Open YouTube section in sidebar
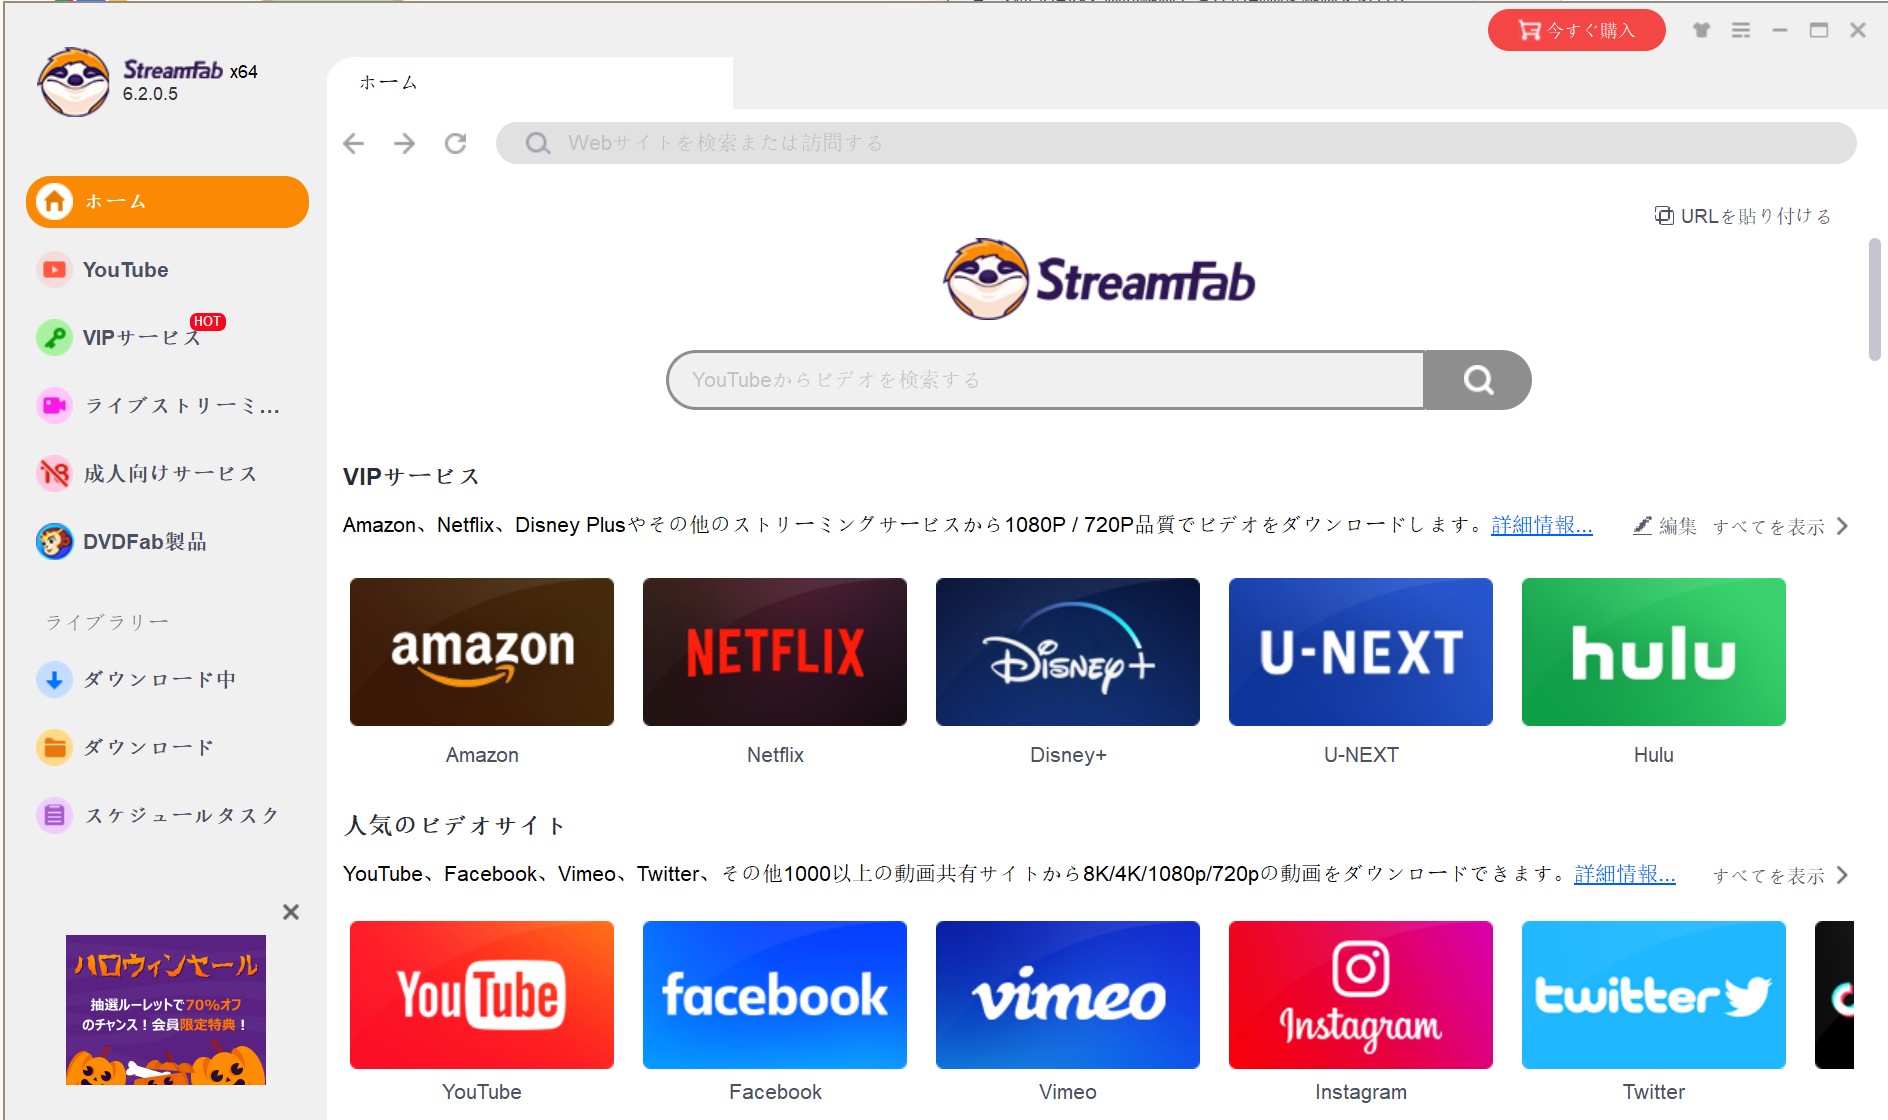Image resolution: width=1888 pixels, height=1120 pixels. (125, 270)
